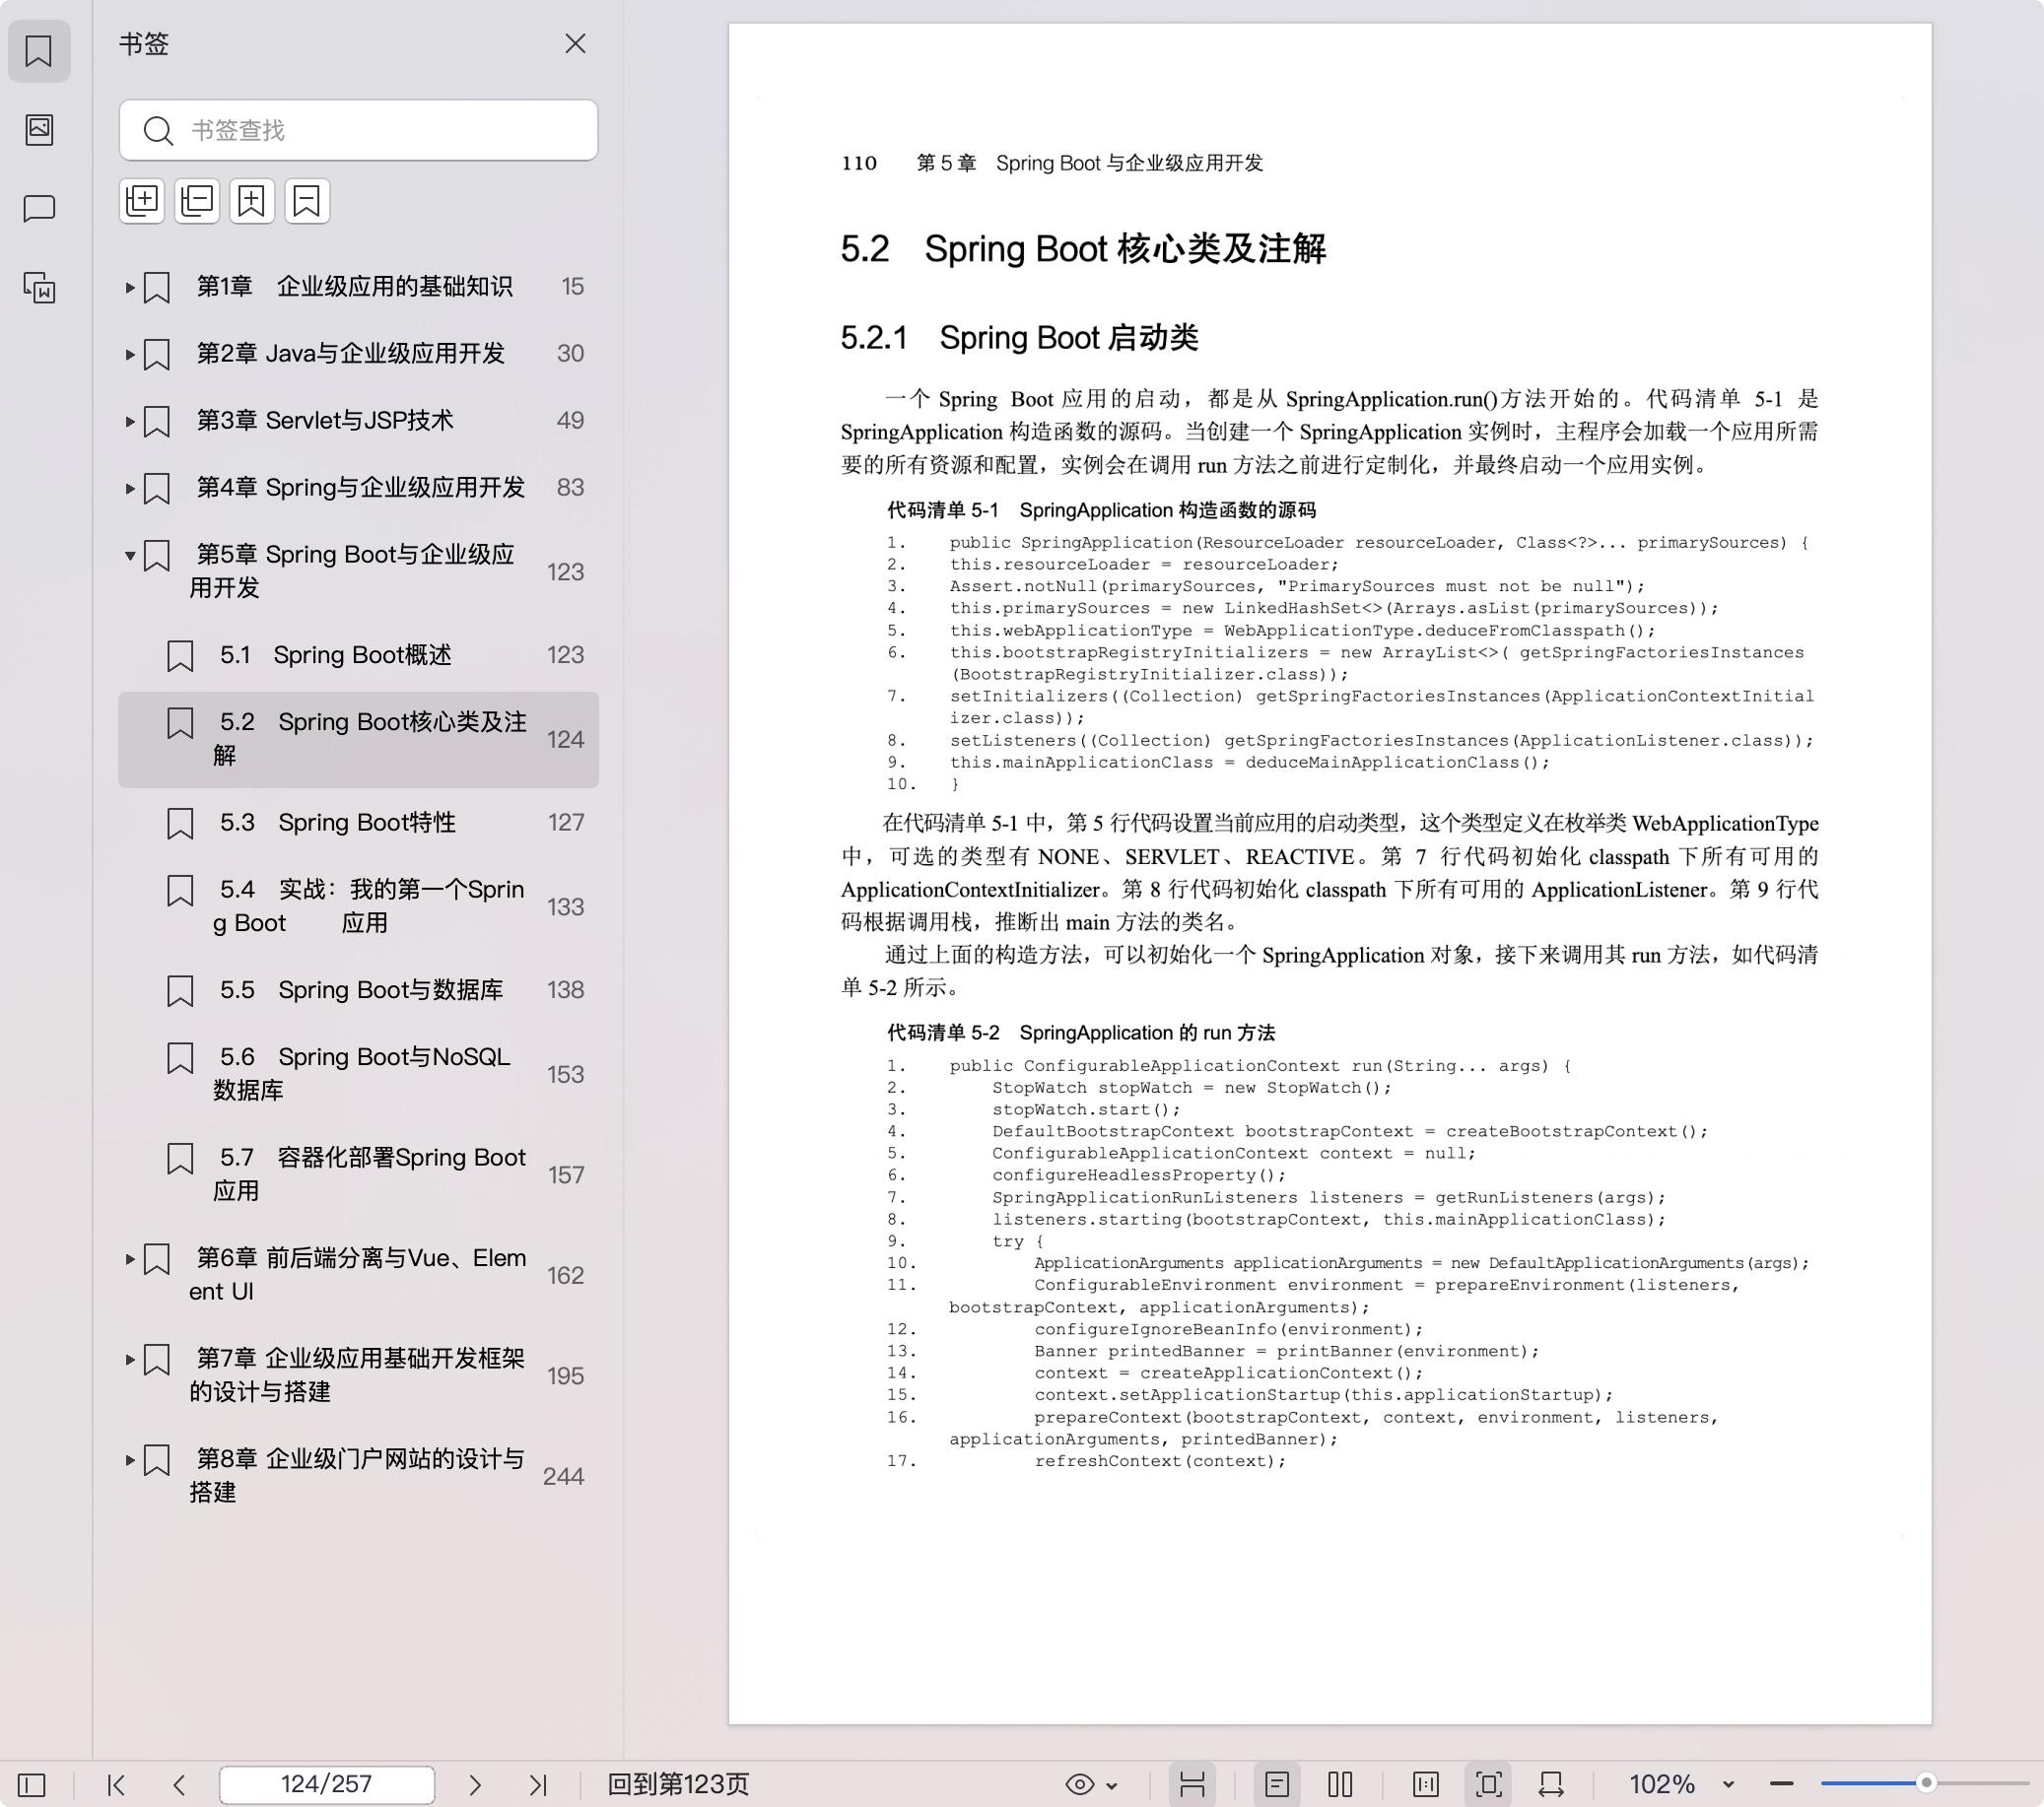Click the fit width icon
2044x1807 pixels.
(x=1551, y=1785)
